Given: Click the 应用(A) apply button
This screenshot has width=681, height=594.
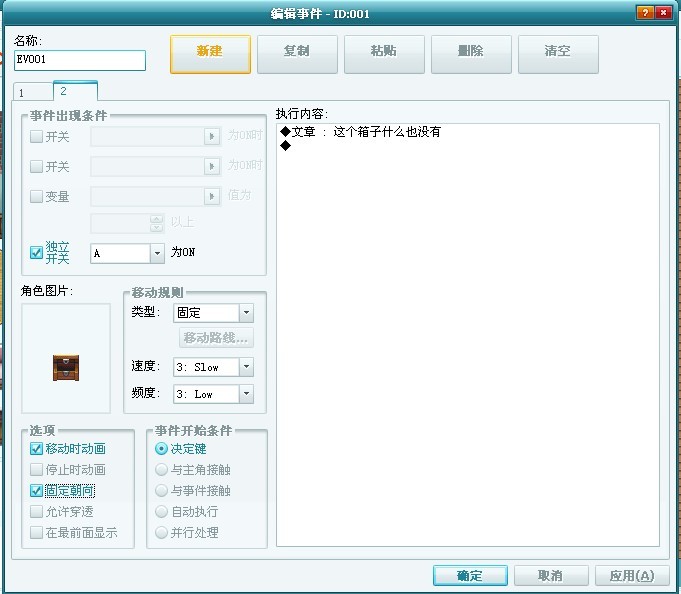Looking at the screenshot, I should (x=632, y=576).
